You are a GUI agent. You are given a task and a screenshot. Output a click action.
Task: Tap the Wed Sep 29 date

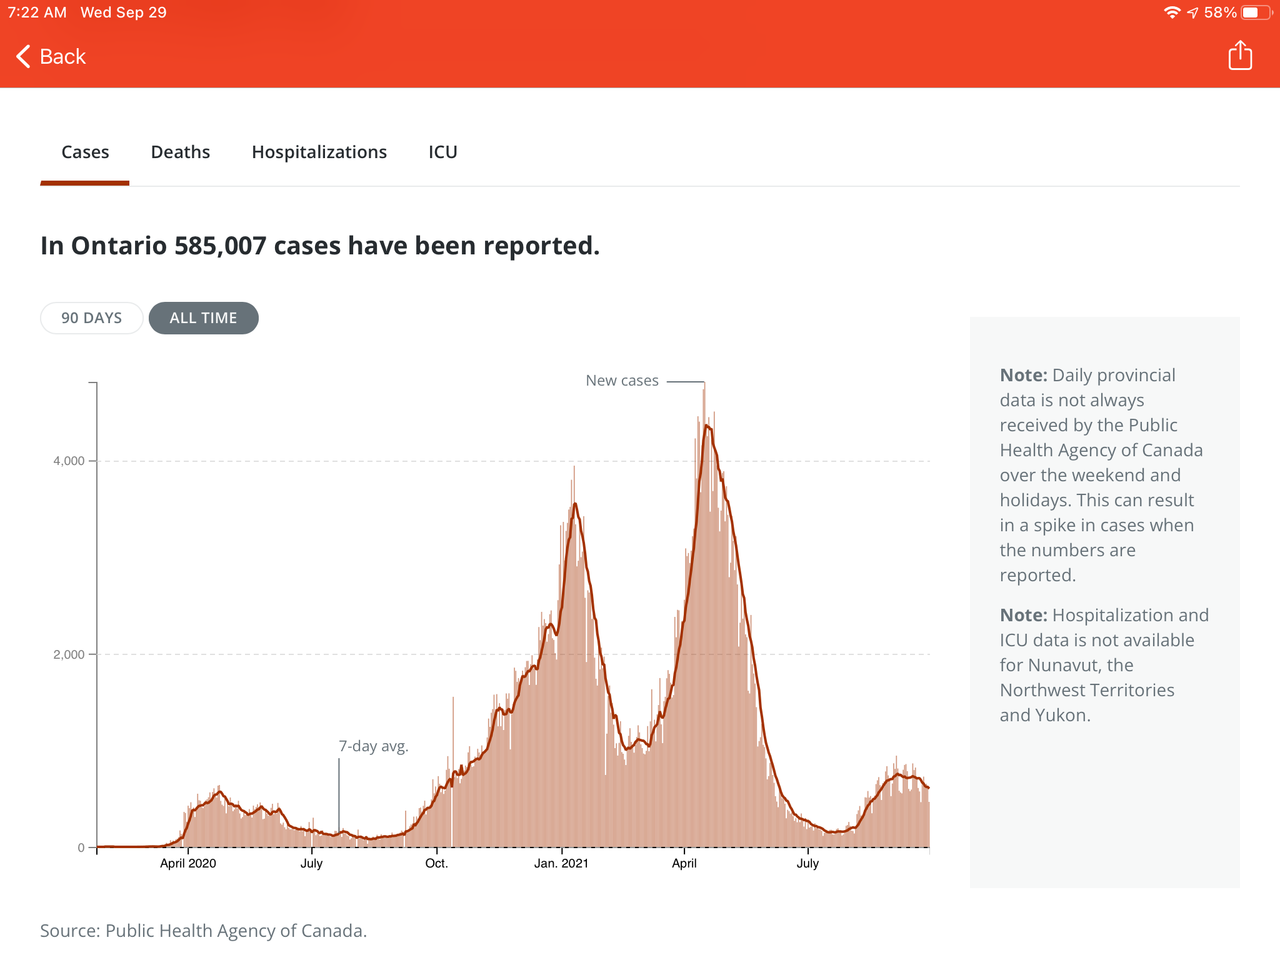(x=123, y=12)
